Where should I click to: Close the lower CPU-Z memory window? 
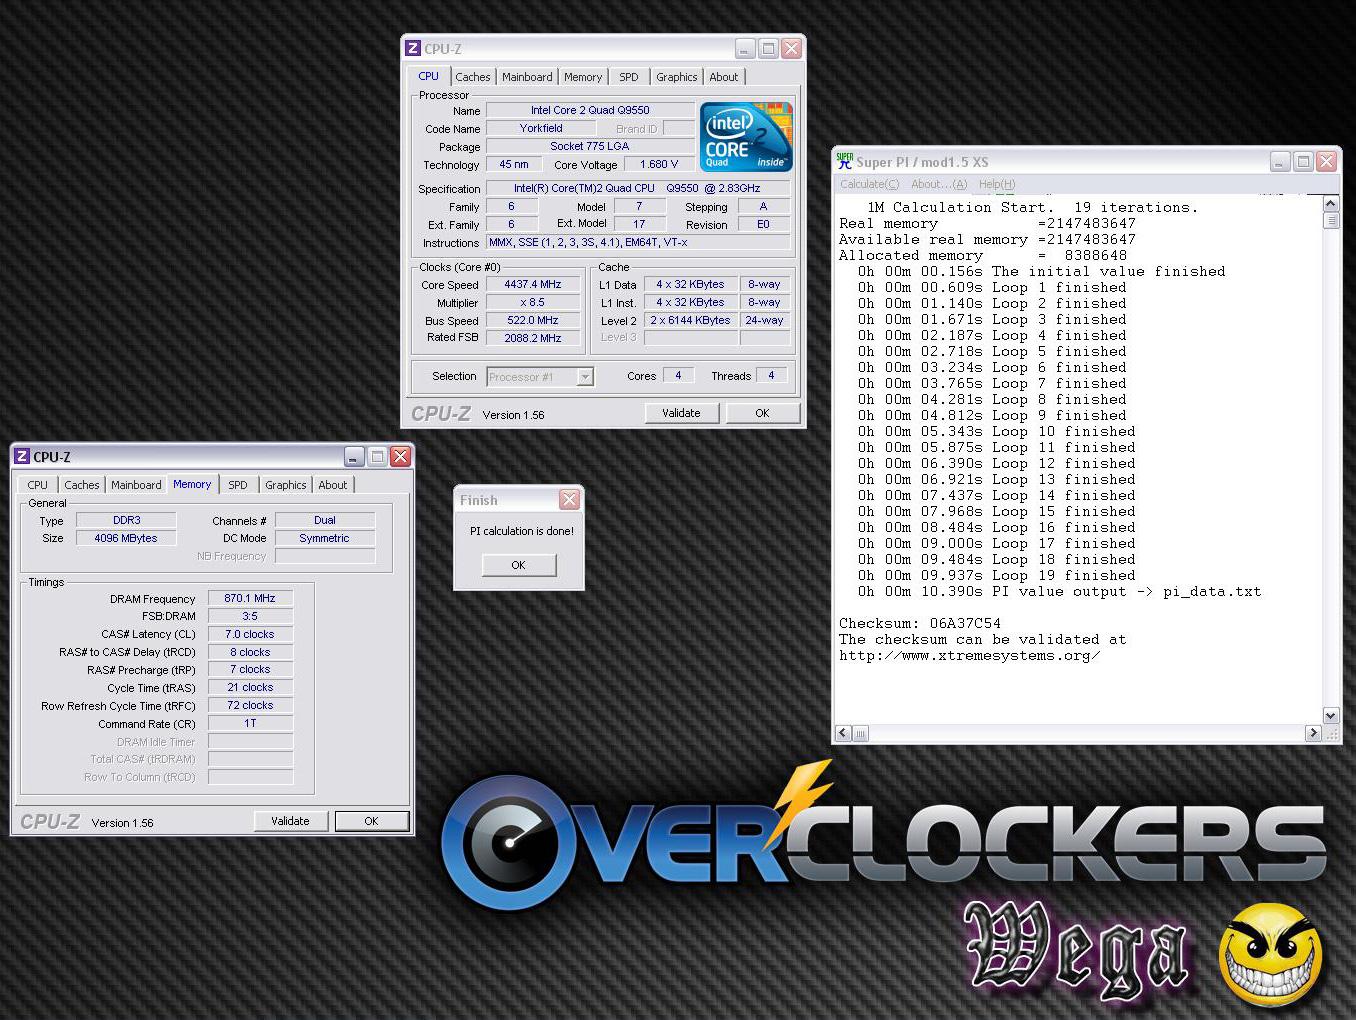pos(400,456)
